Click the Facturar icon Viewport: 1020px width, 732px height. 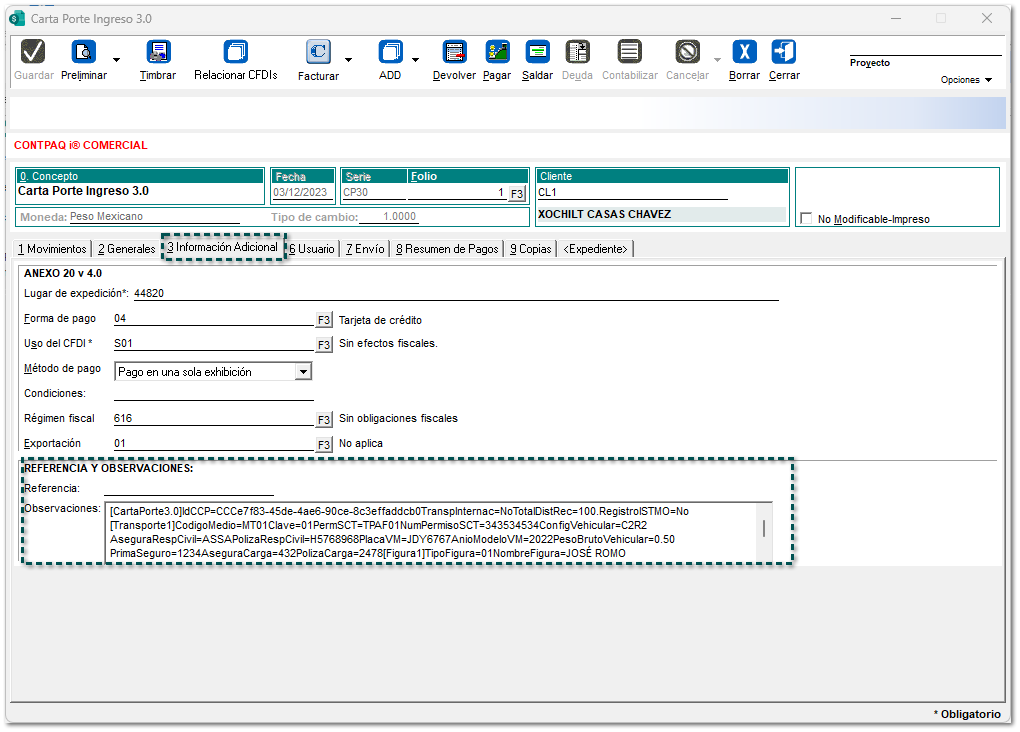coord(318,53)
